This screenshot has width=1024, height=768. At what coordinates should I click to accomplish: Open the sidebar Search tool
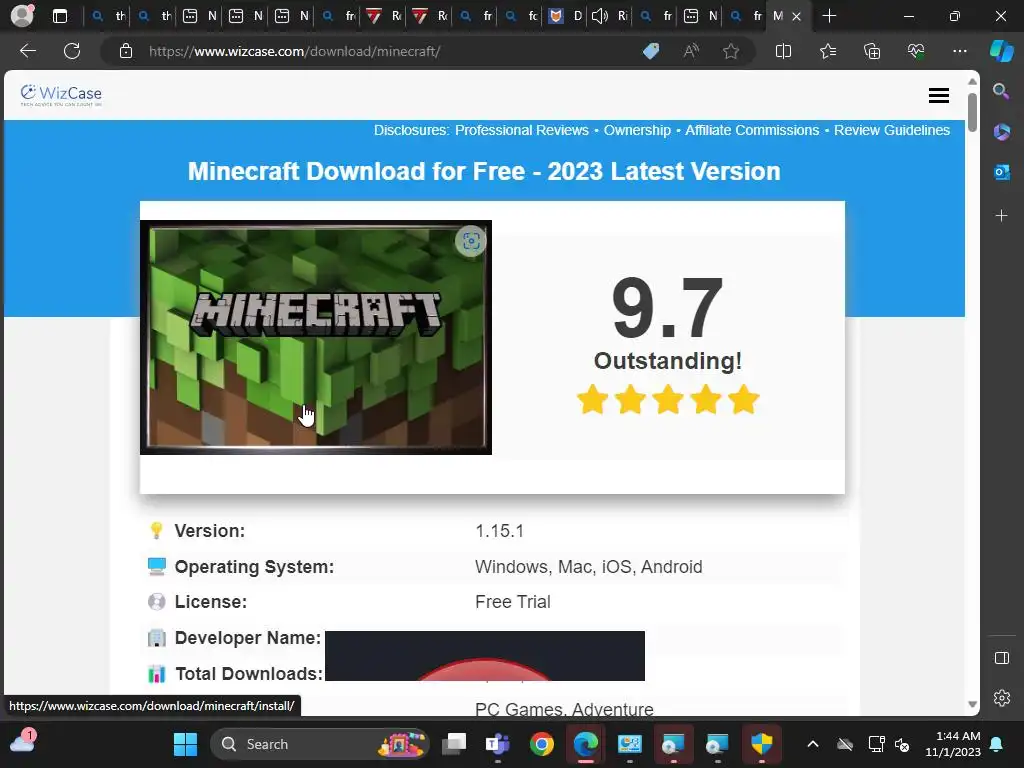coord(1001,91)
